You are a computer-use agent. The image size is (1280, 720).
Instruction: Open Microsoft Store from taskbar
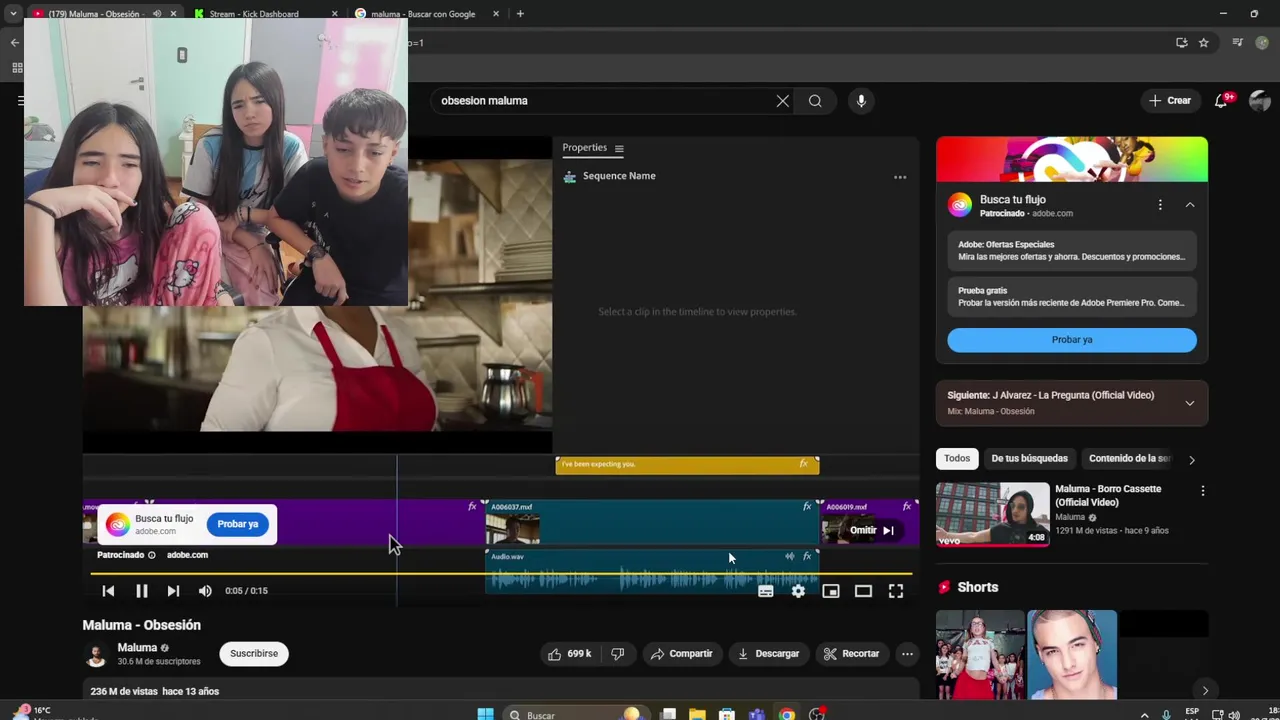coord(727,714)
